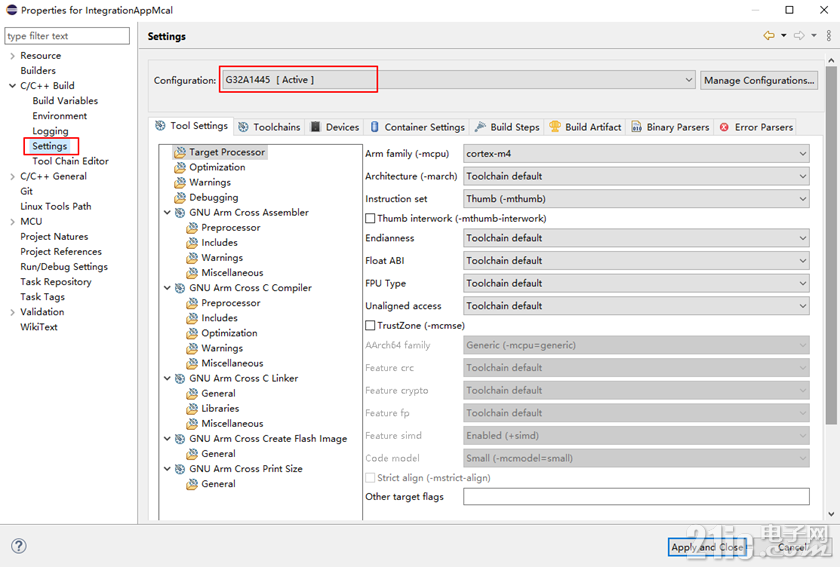Open the Configuration dropdown
The width and height of the screenshot is (840, 567).
click(458, 80)
